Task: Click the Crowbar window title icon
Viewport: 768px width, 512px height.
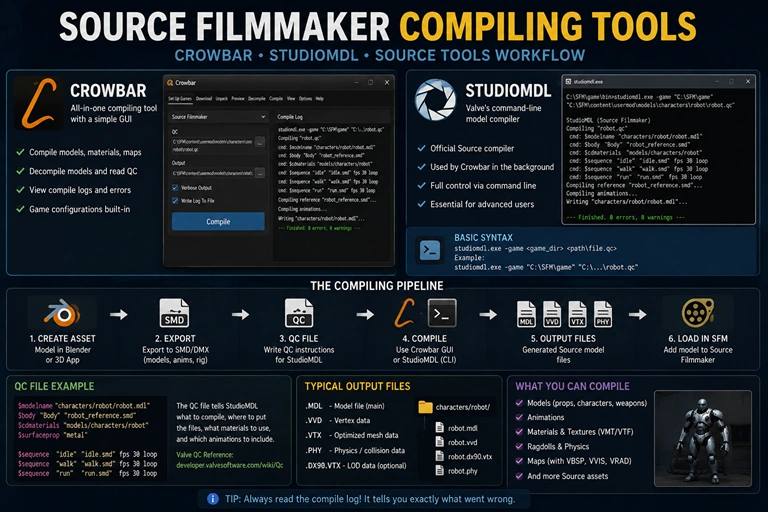Action: (170, 83)
